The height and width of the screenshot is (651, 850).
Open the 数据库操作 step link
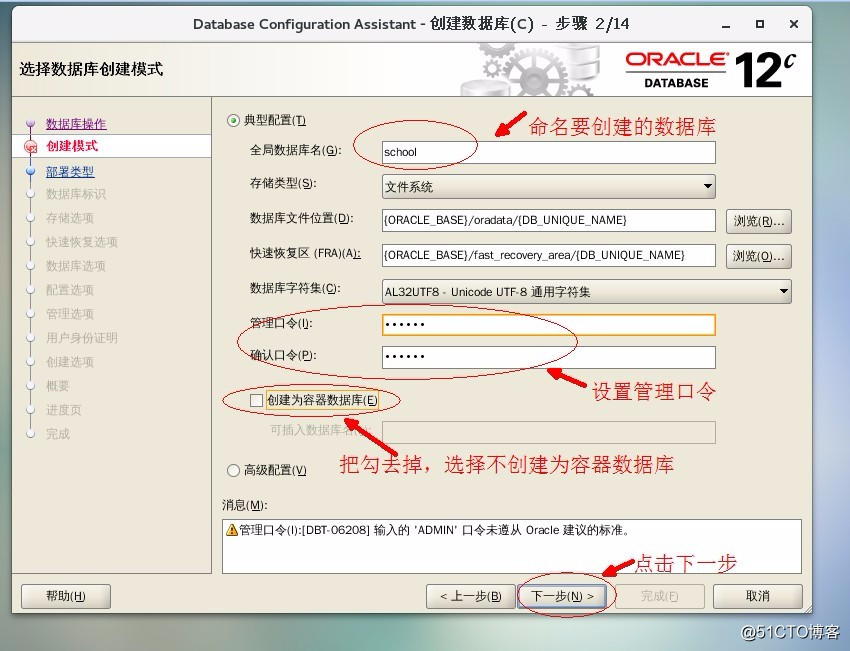76,124
